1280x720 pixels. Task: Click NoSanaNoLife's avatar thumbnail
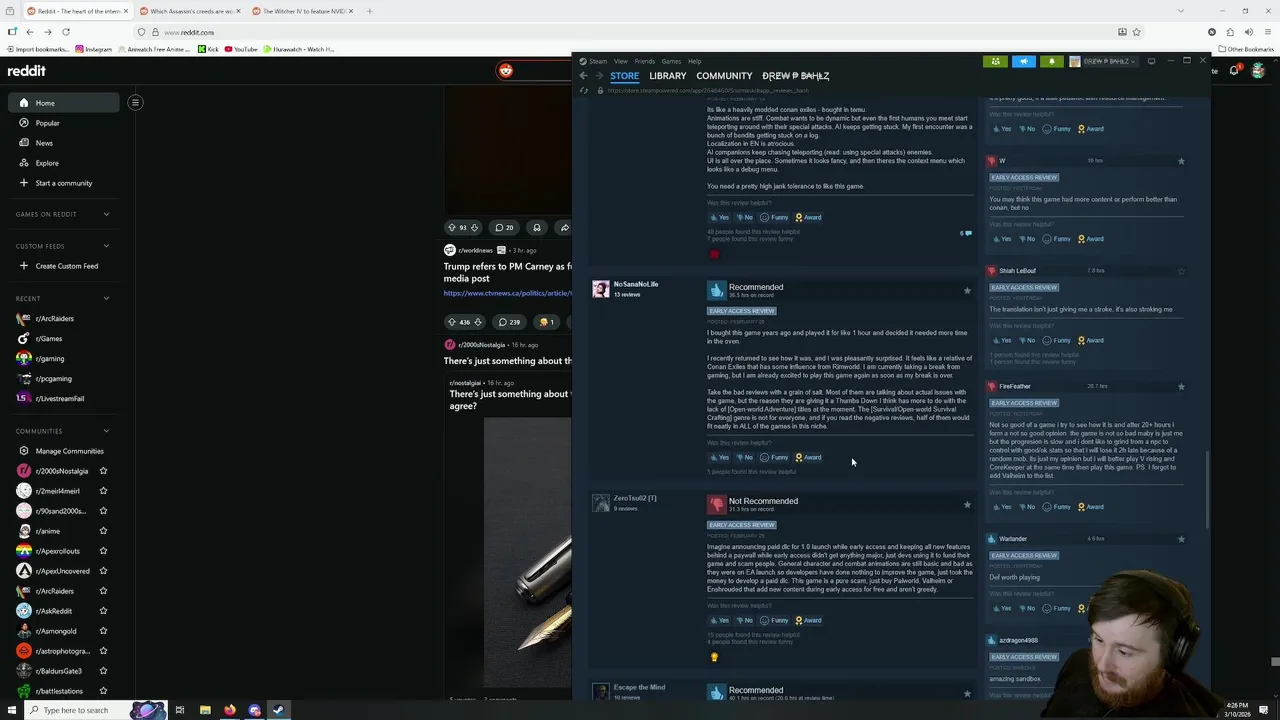600,289
